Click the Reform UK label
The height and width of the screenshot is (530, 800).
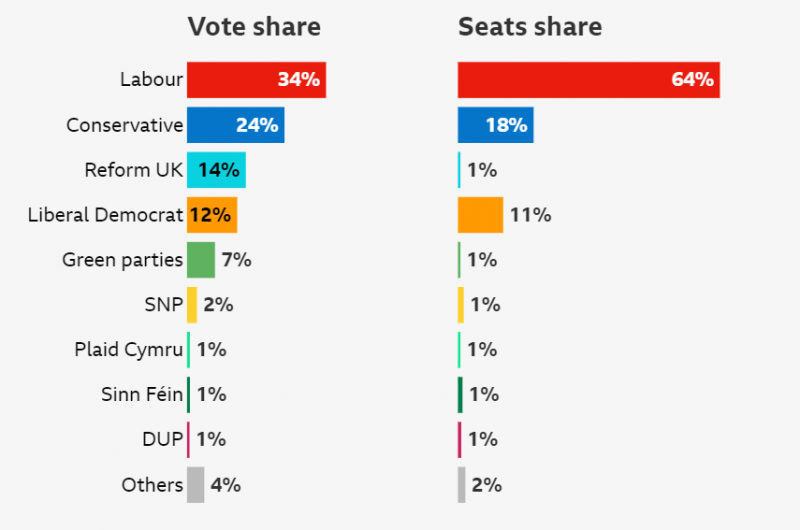tap(134, 170)
